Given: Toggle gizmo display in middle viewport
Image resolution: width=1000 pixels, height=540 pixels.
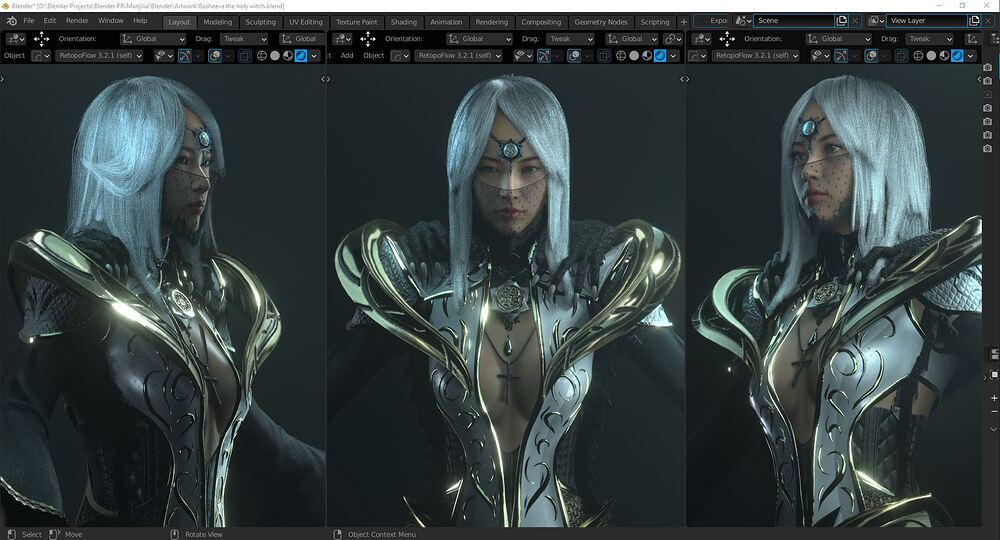Looking at the screenshot, I should (x=543, y=55).
